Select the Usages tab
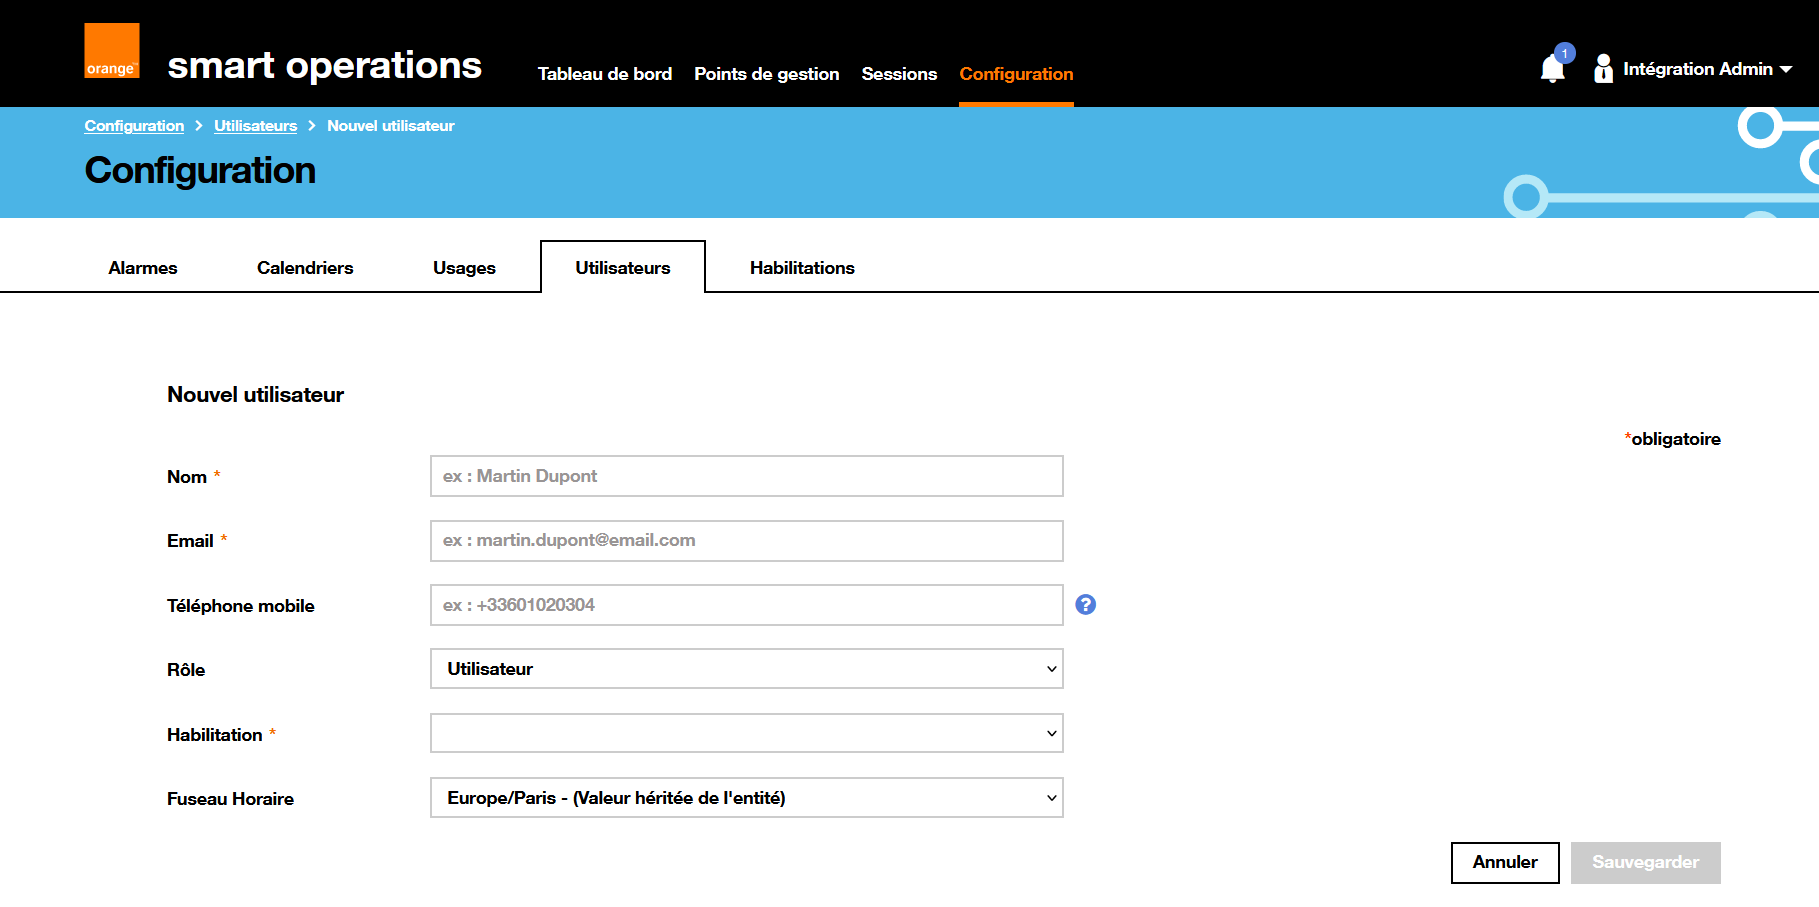This screenshot has width=1819, height=907. click(464, 268)
